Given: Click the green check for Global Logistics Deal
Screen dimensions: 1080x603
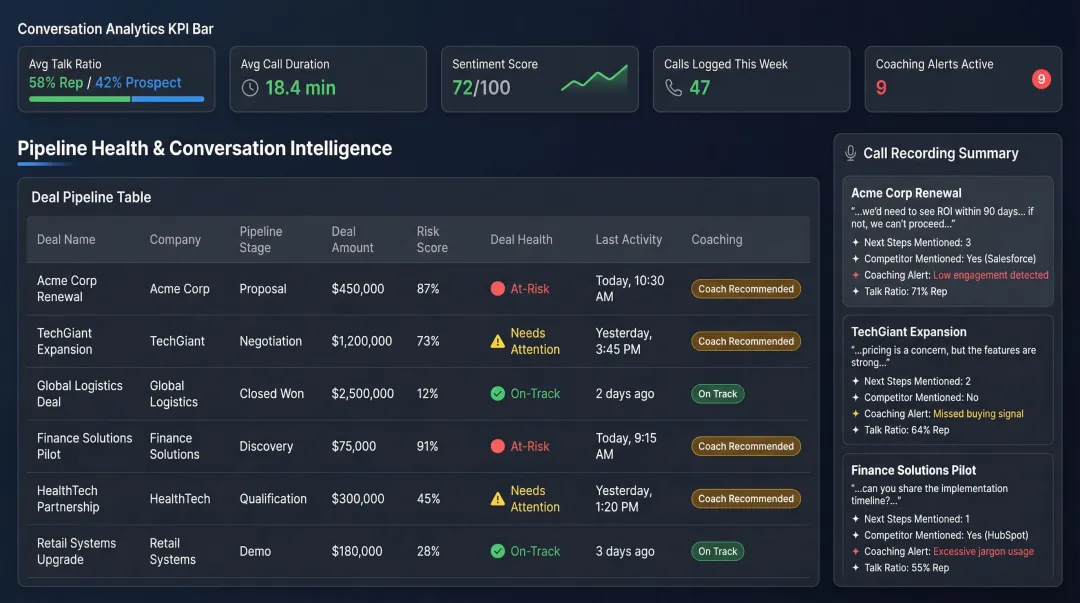Looking at the screenshot, I should [x=496, y=393].
